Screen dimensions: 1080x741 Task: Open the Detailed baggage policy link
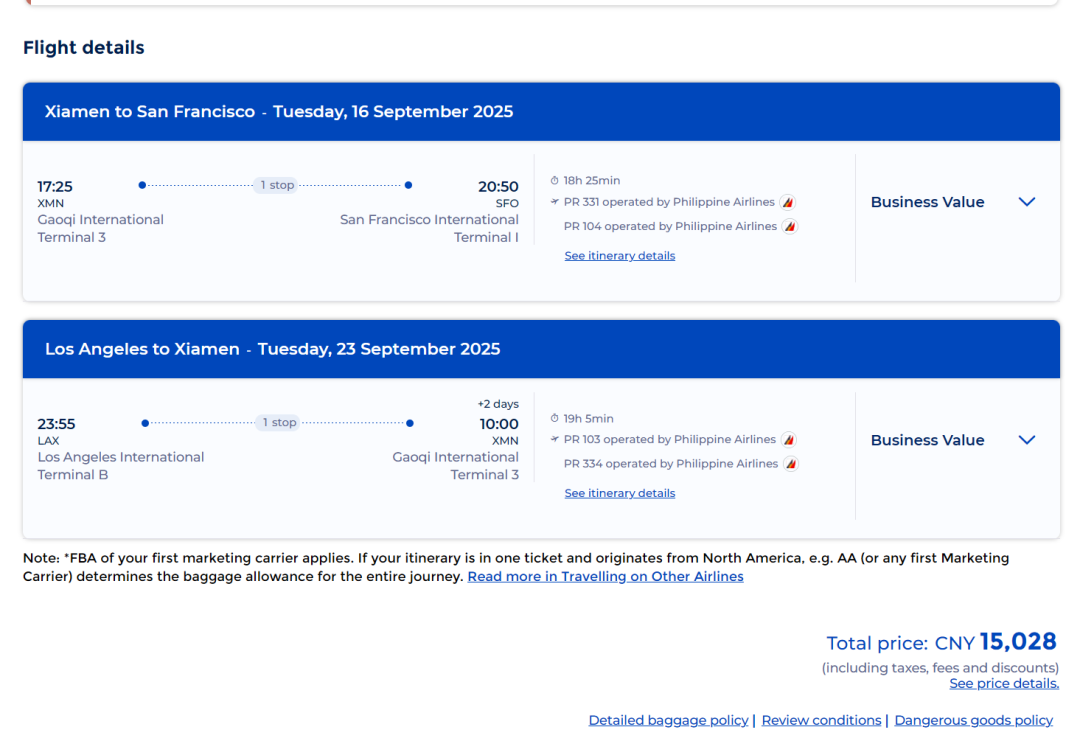tap(668, 721)
